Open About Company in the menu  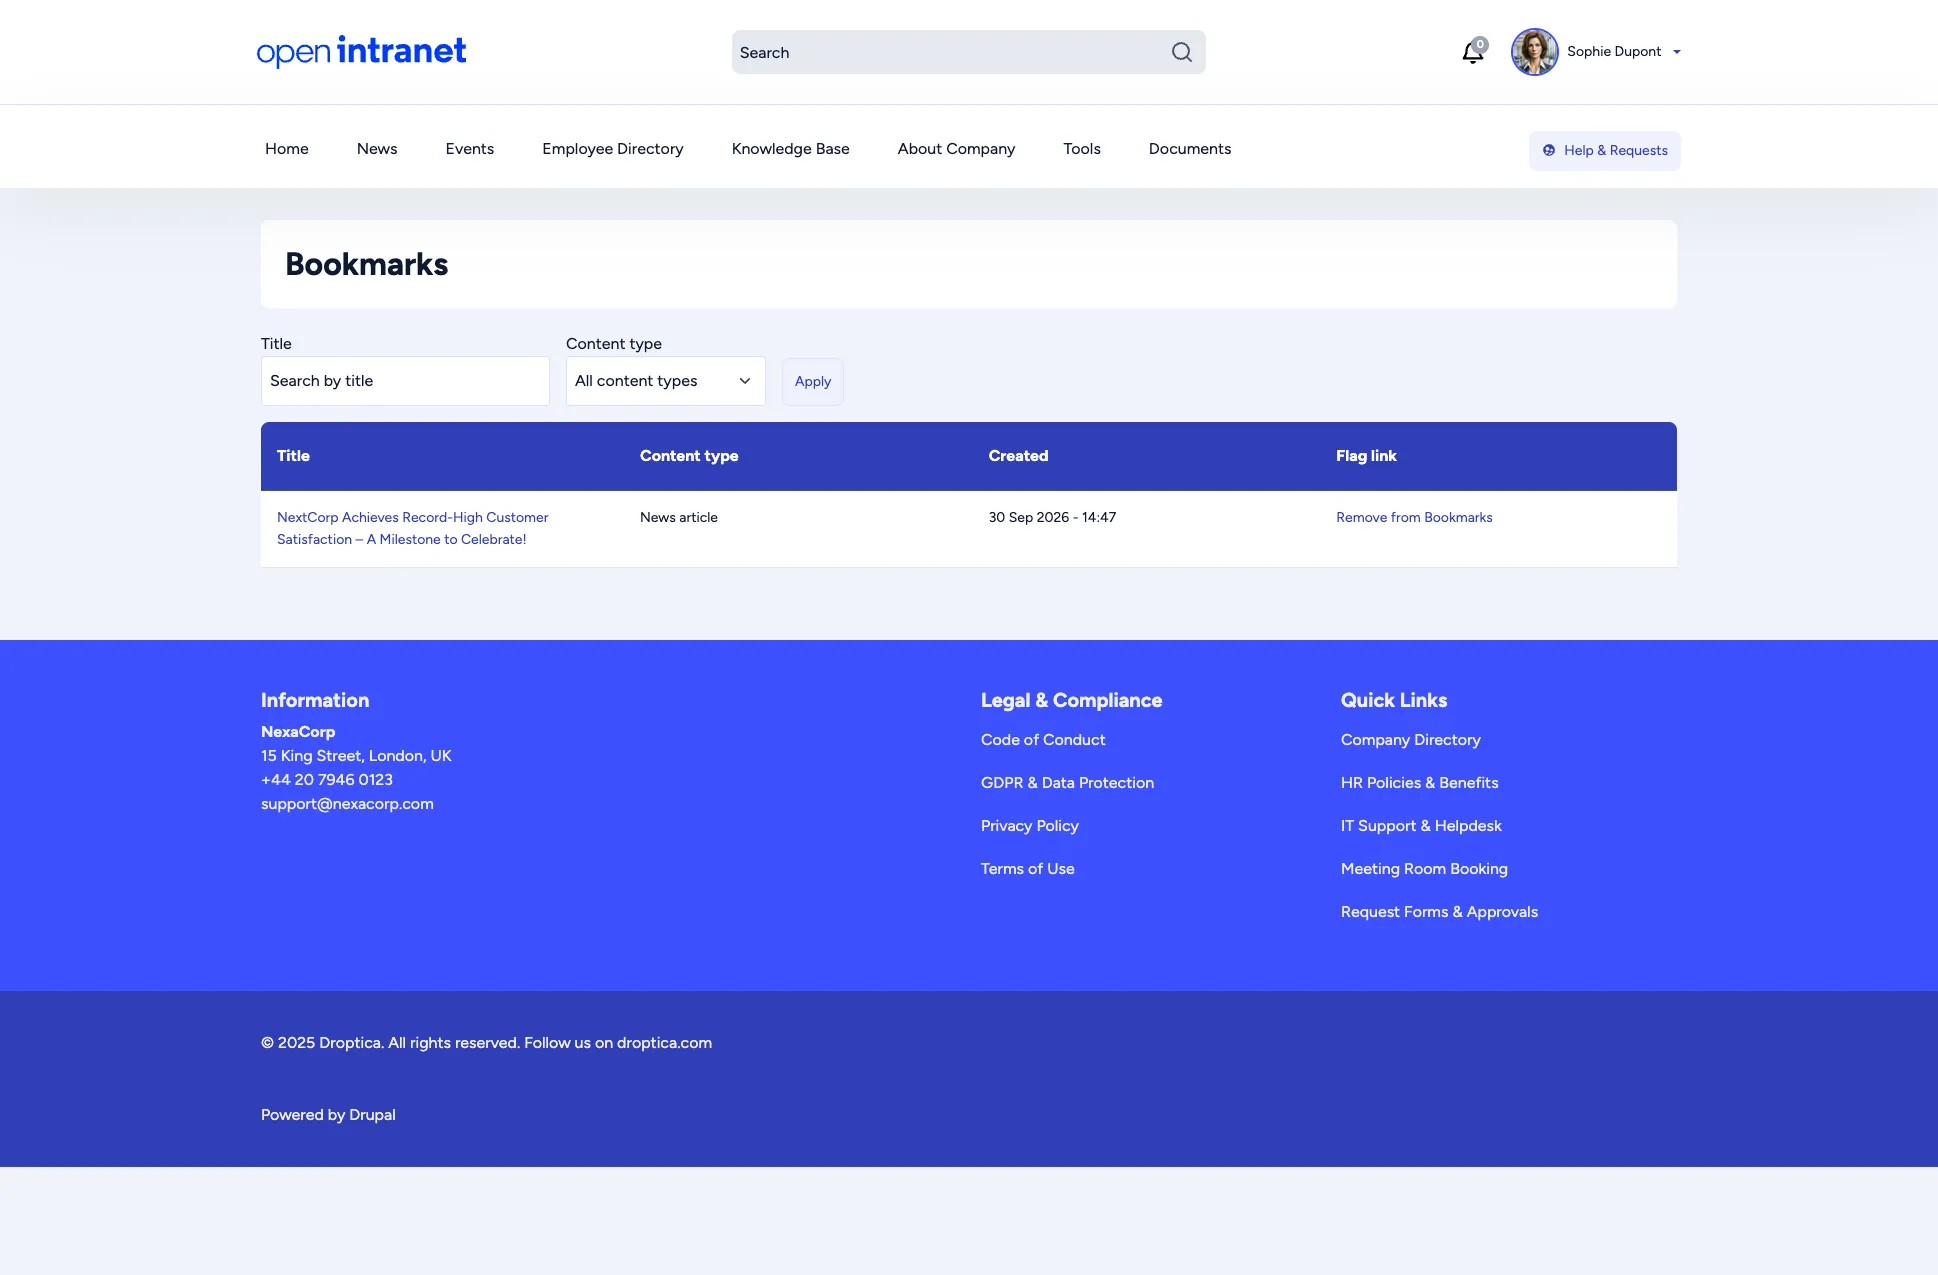[956, 149]
